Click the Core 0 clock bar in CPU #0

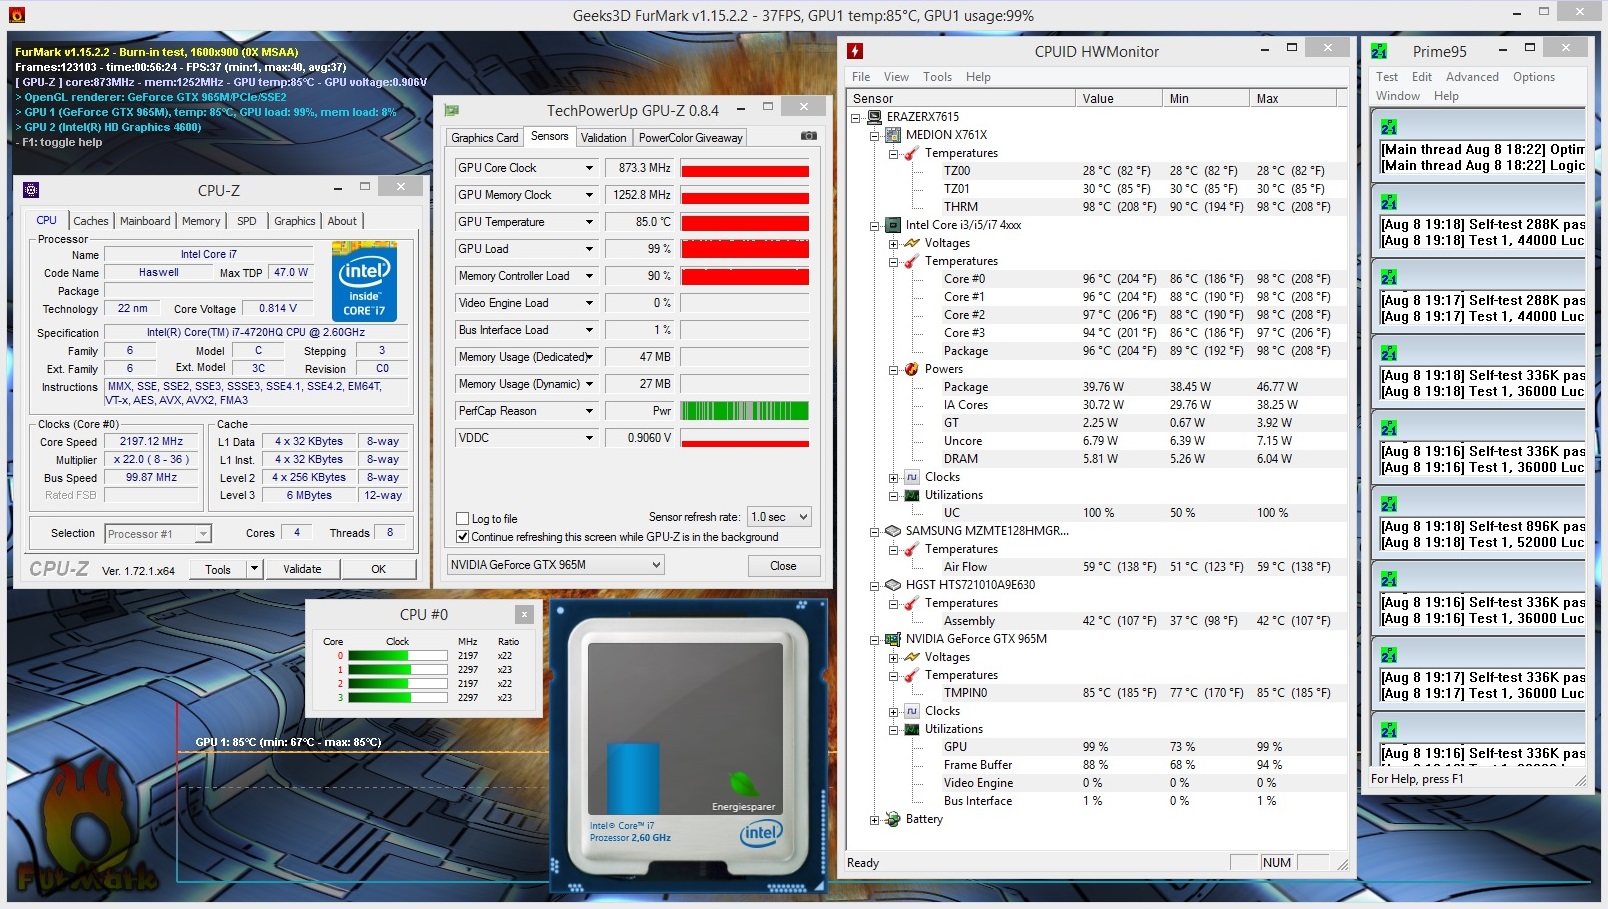point(398,656)
